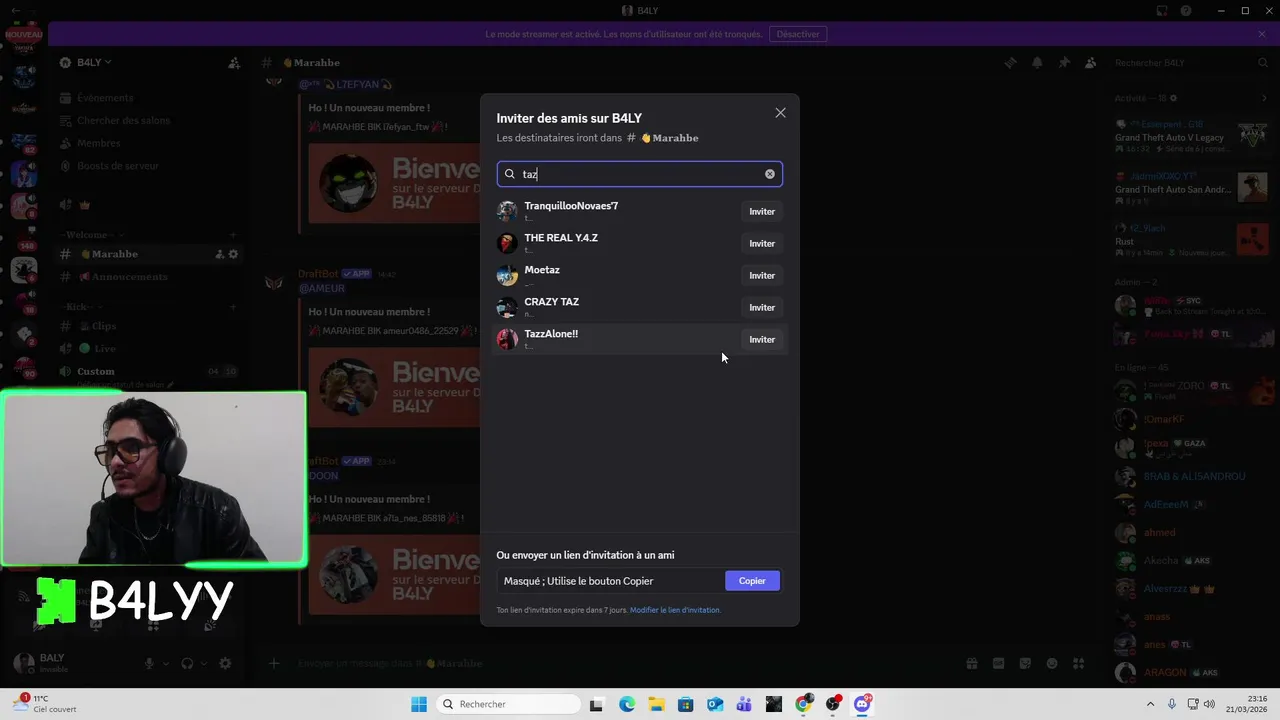Open the threads icon in channel header
The image size is (1280, 720).
pyautogui.click(x=1011, y=63)
